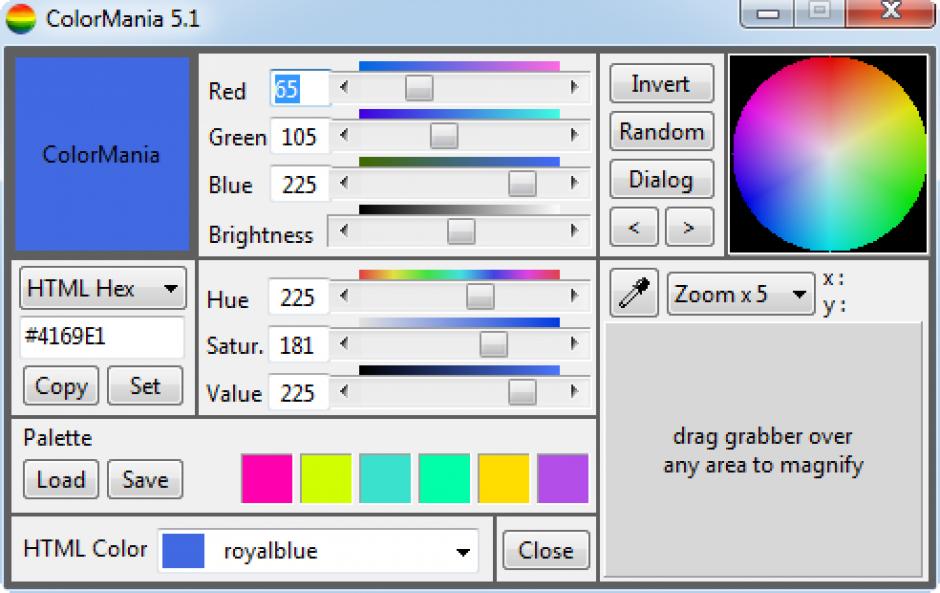Select the Green slider thumb
The height and width of the screenshot is (593, 940).
coord(444,136)
